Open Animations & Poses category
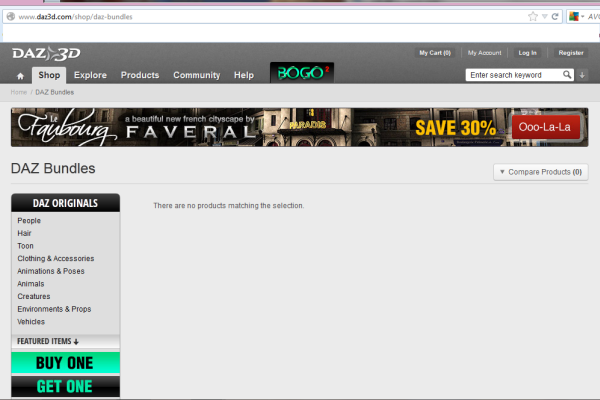600x400 pixels. coord(51,271)
